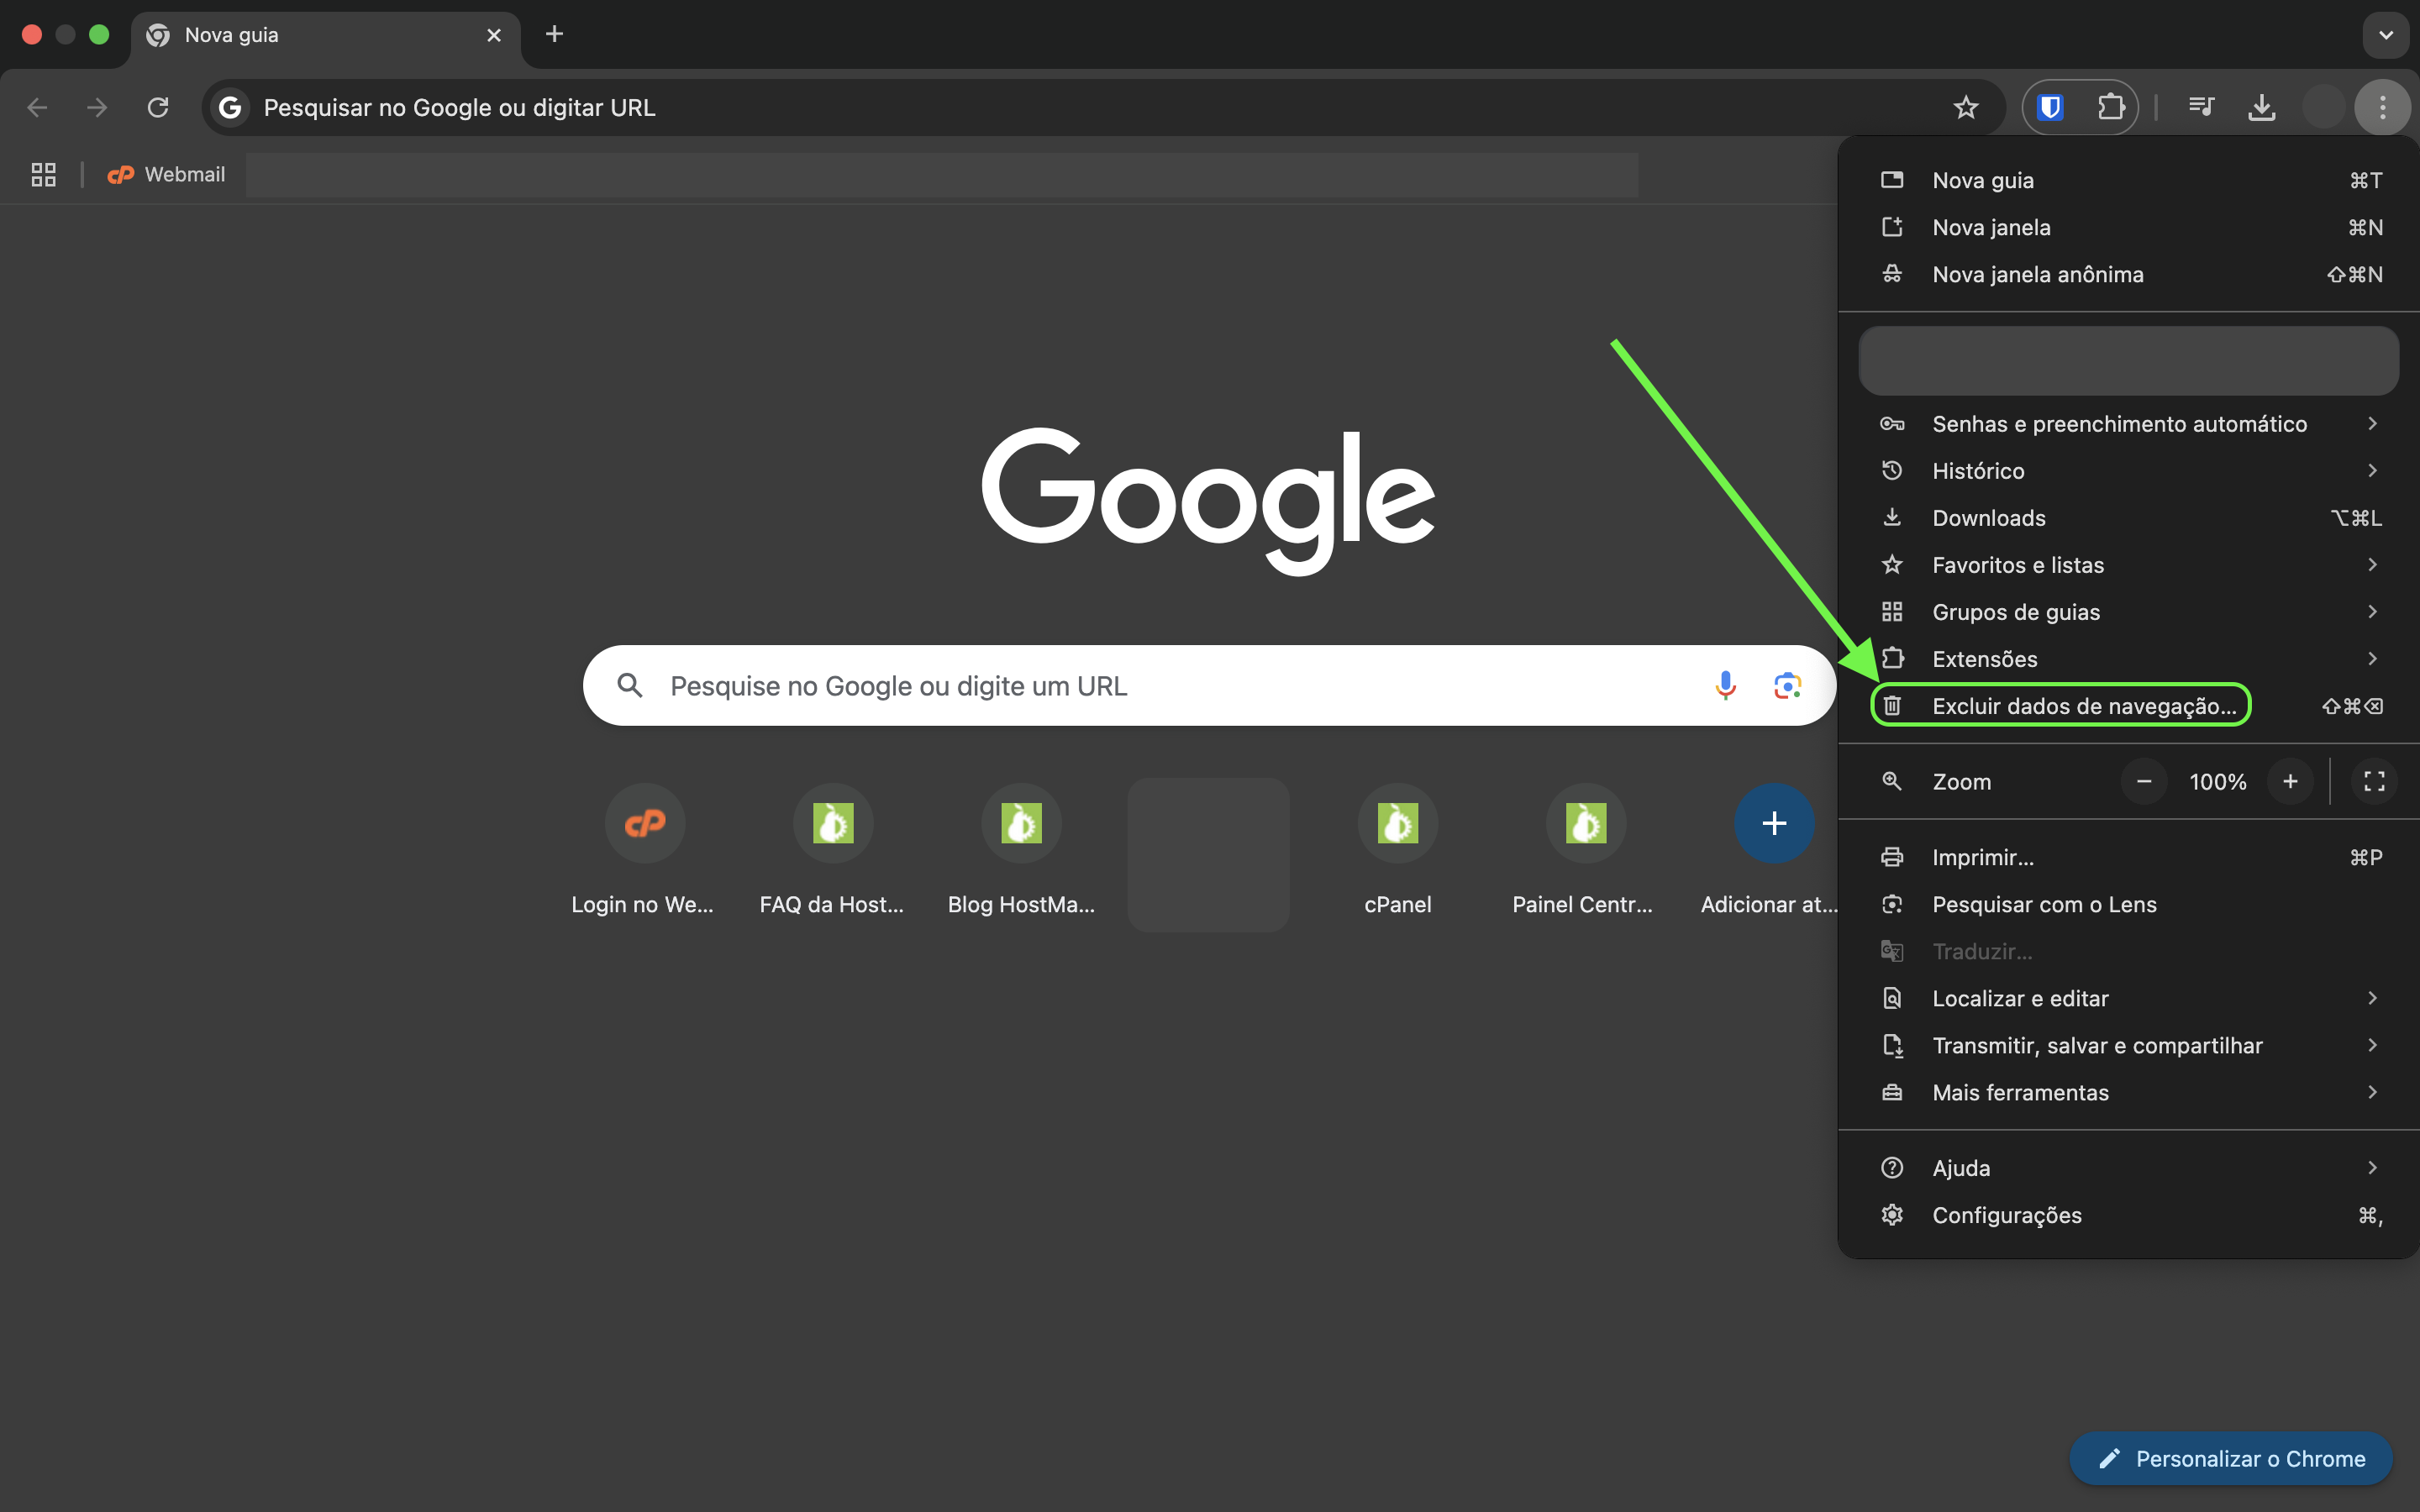Close the Nova guia tab

(494, 35)
